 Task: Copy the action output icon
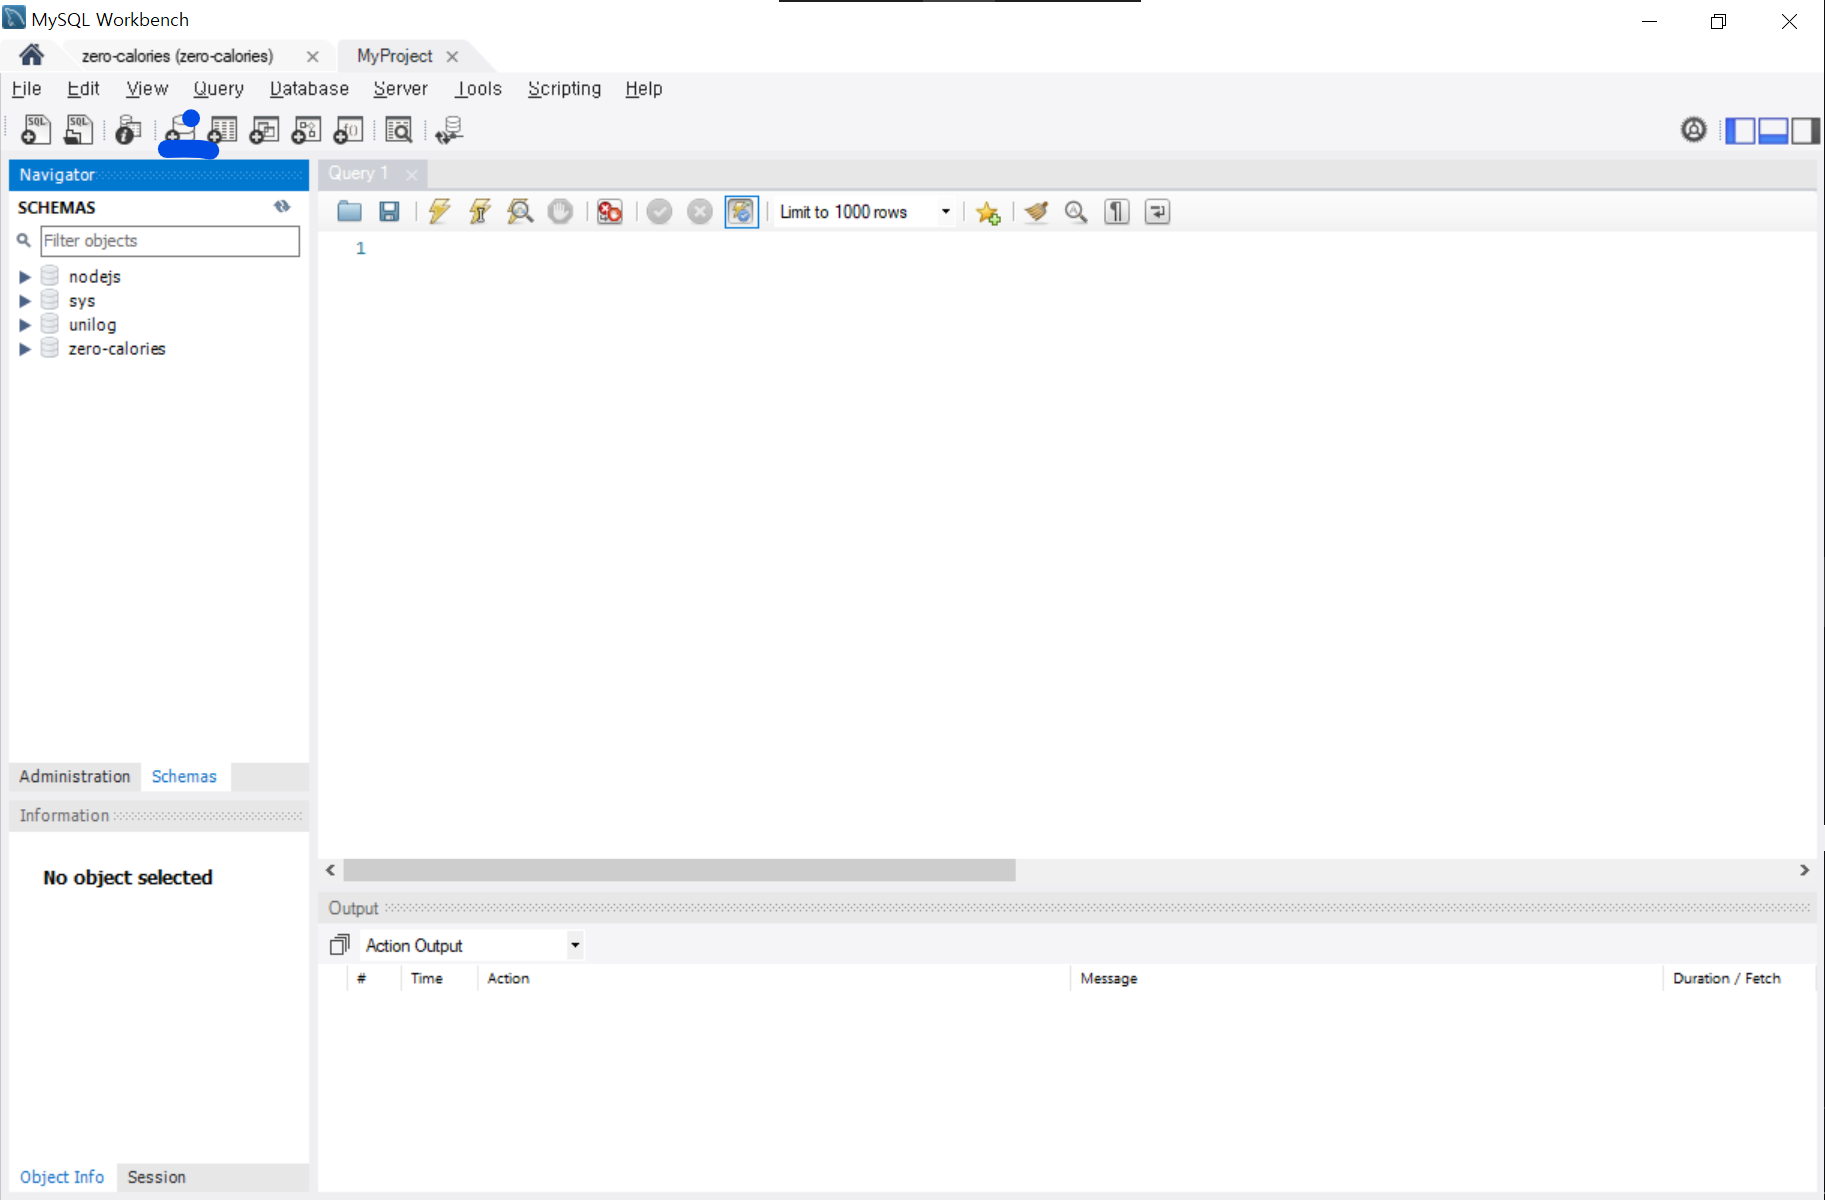point(340,944)
